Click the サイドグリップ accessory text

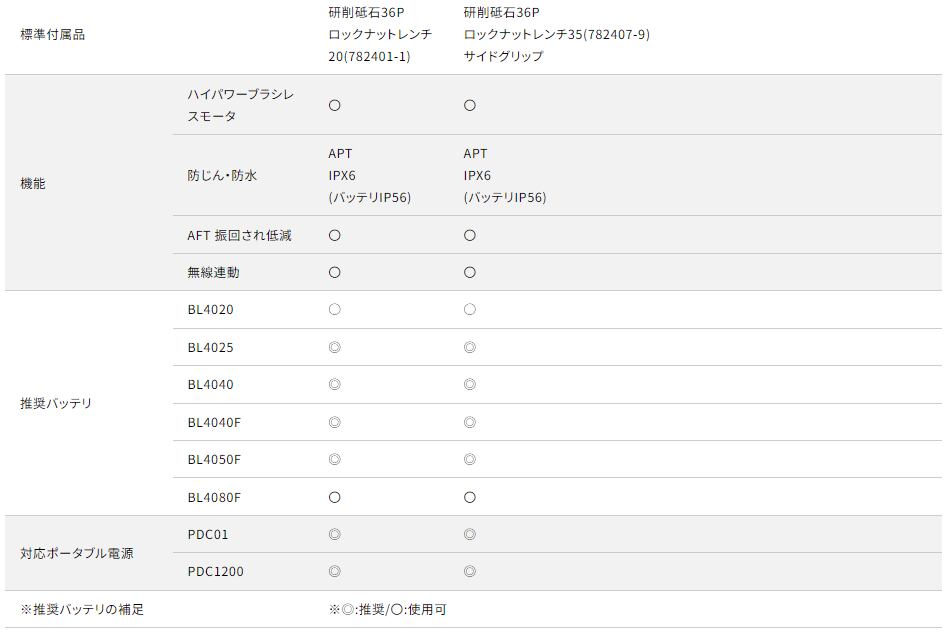pos(503,56)
